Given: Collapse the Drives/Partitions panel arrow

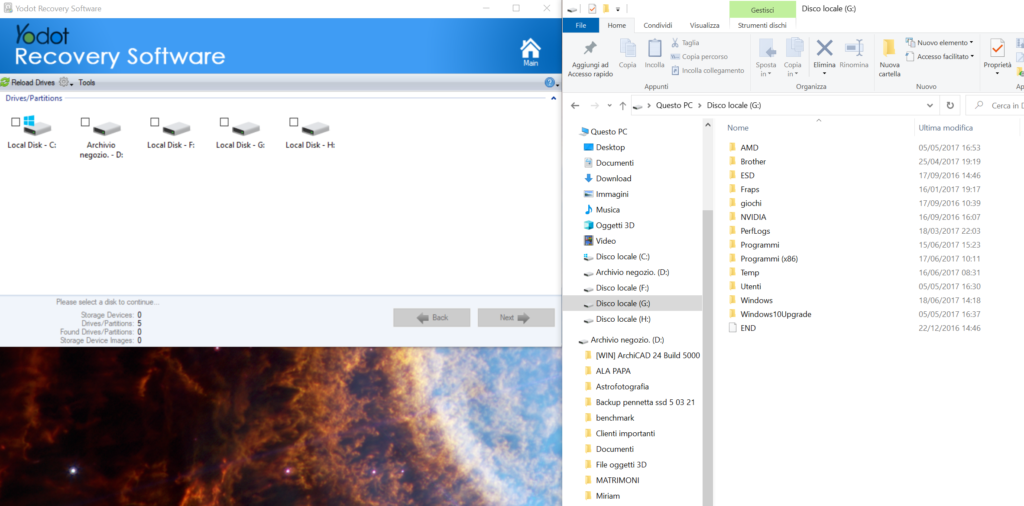Looking at the screenshot, I should point(553,99).
